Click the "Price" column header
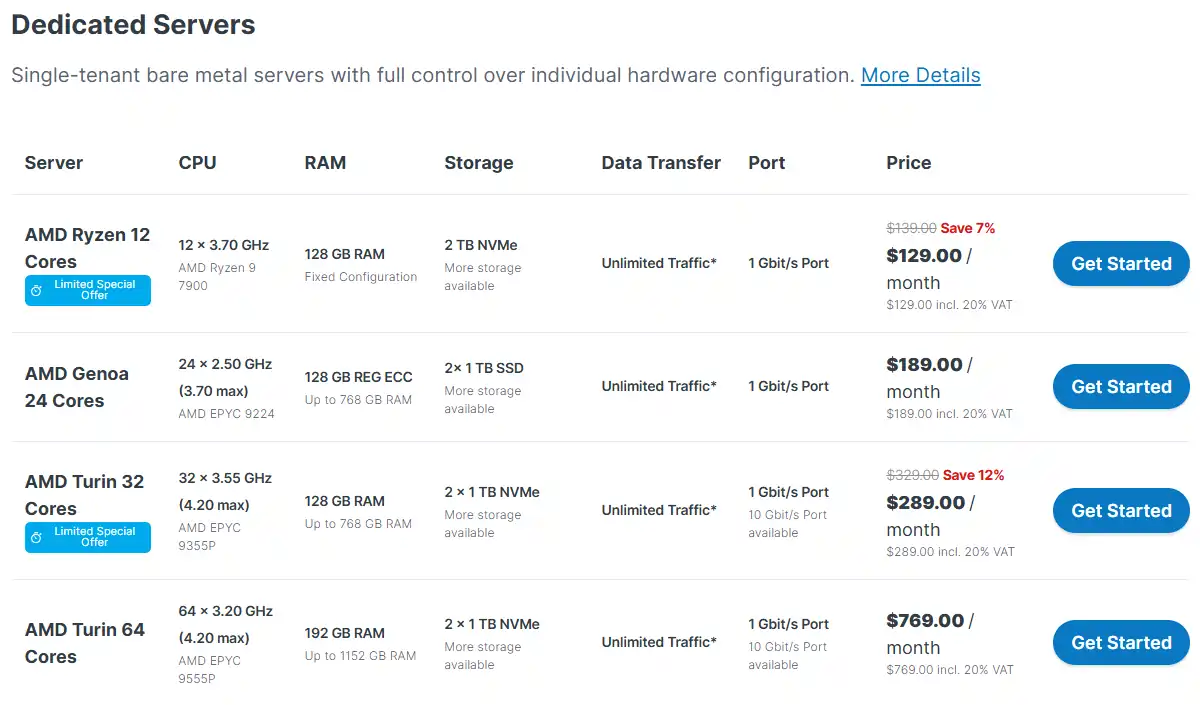 coord(908,162)
